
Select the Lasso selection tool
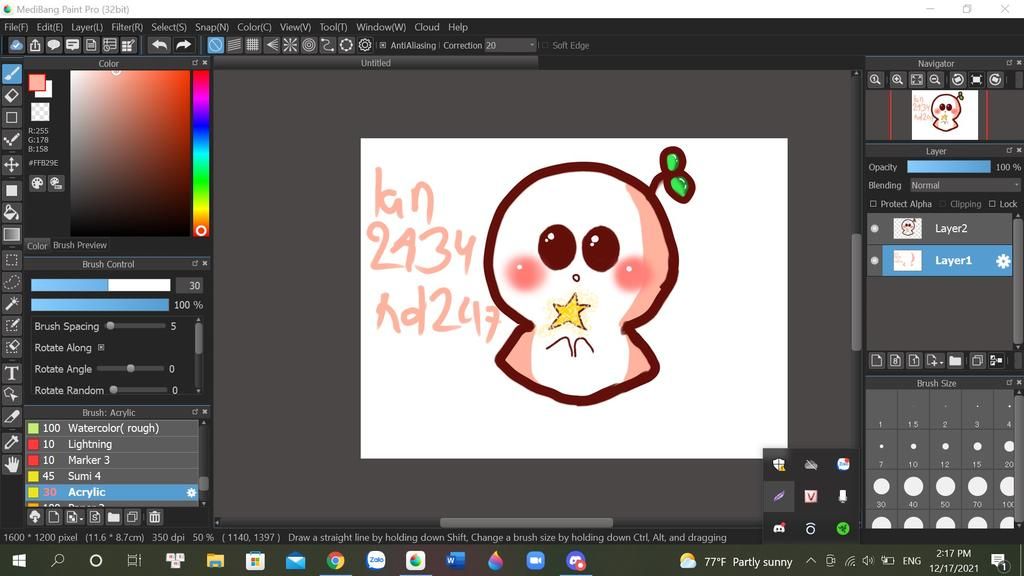(x=12, y=282)
